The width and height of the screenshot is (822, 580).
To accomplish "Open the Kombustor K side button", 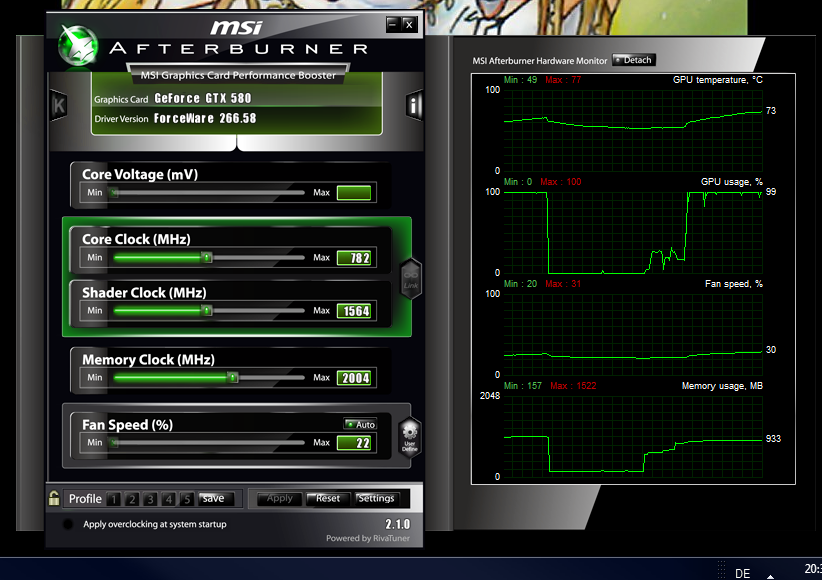I will tap(59, 105).
